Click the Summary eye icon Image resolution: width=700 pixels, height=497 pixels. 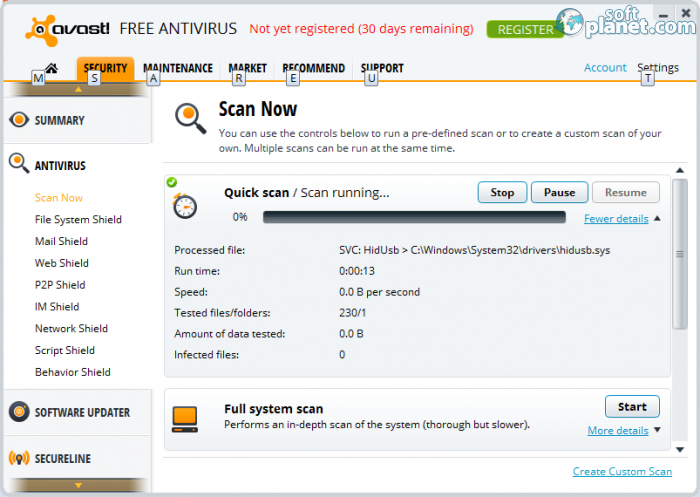tap(19, 120)
